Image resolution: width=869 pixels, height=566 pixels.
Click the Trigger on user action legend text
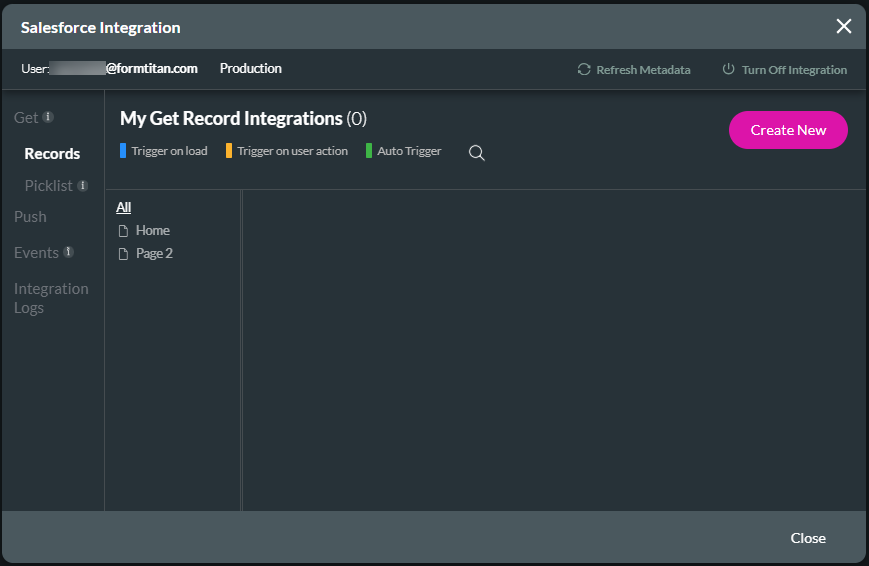293,151
